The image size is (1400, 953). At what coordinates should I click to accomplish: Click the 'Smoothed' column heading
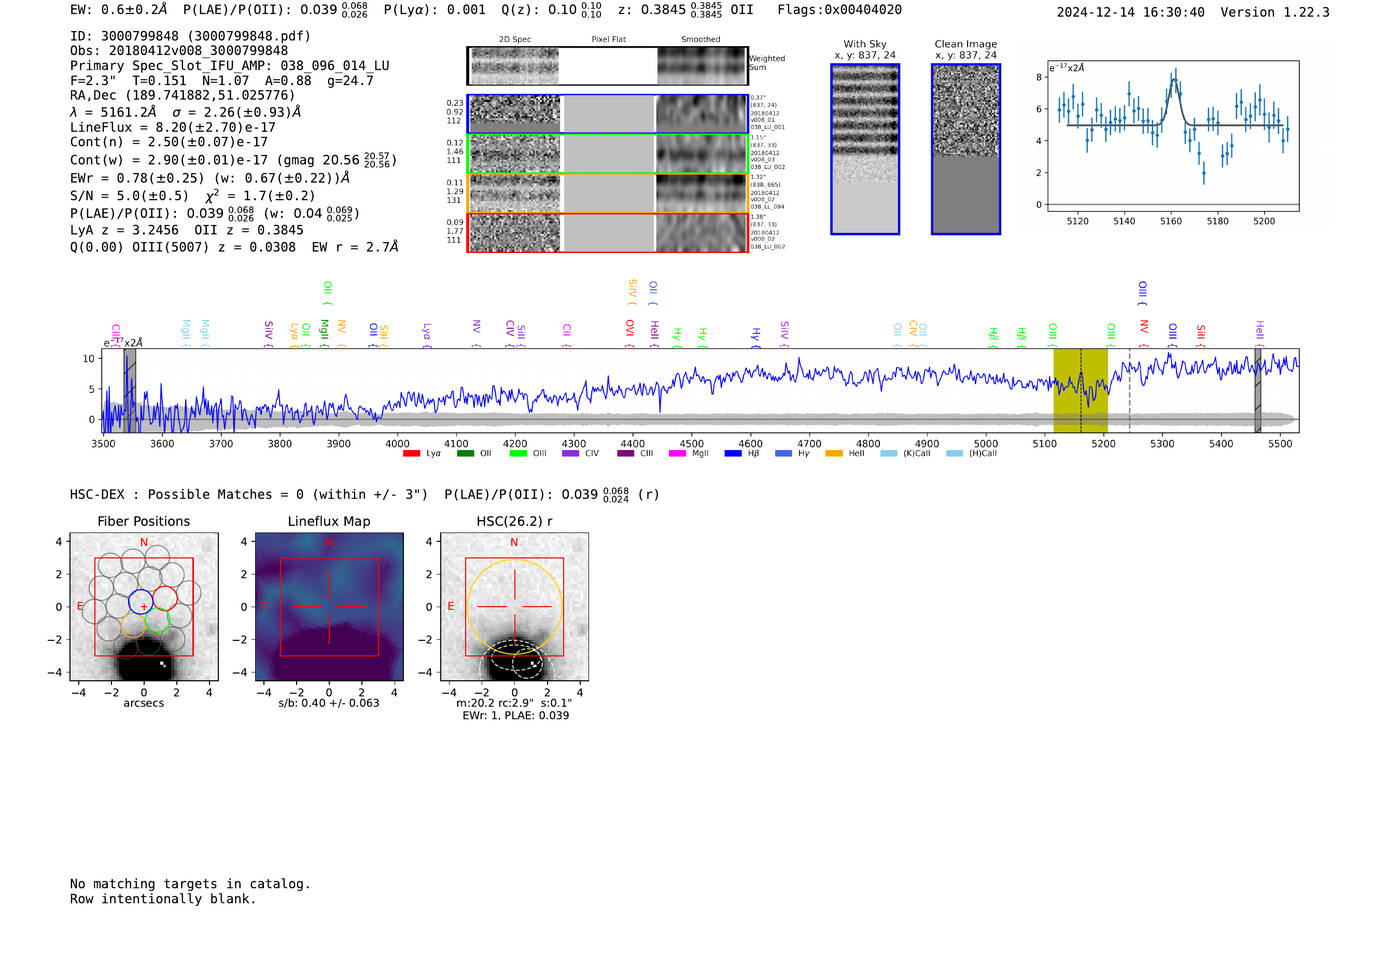tap(701, 40)
